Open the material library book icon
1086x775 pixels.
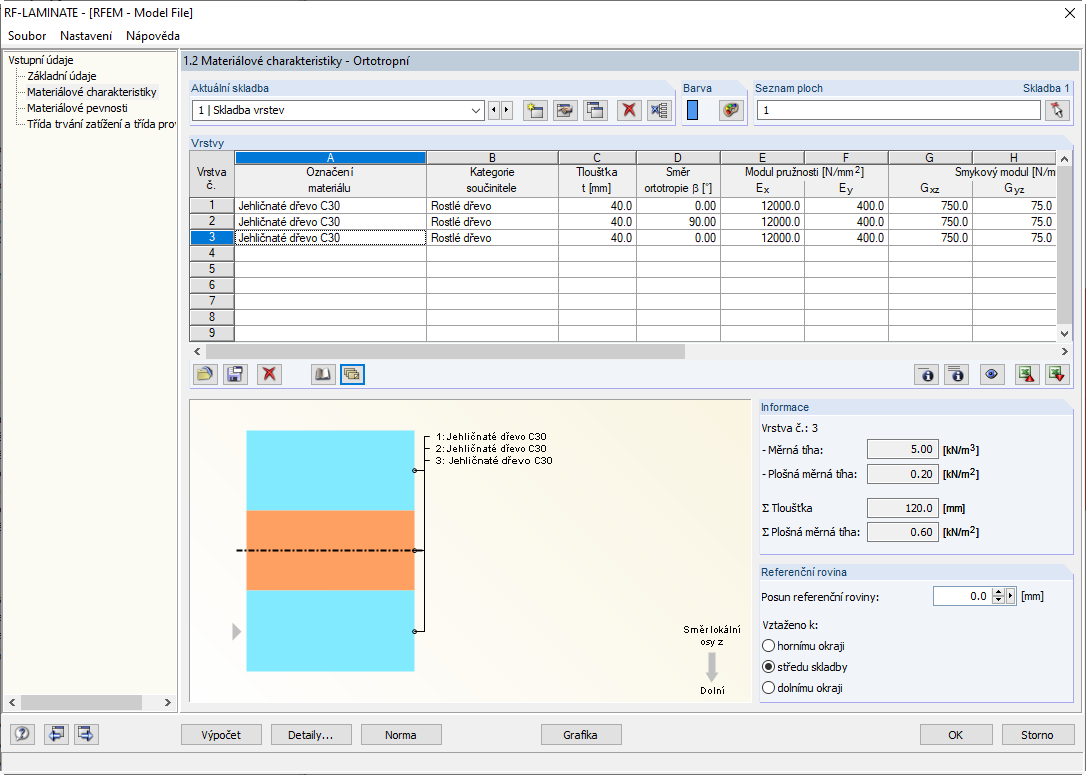323,375
